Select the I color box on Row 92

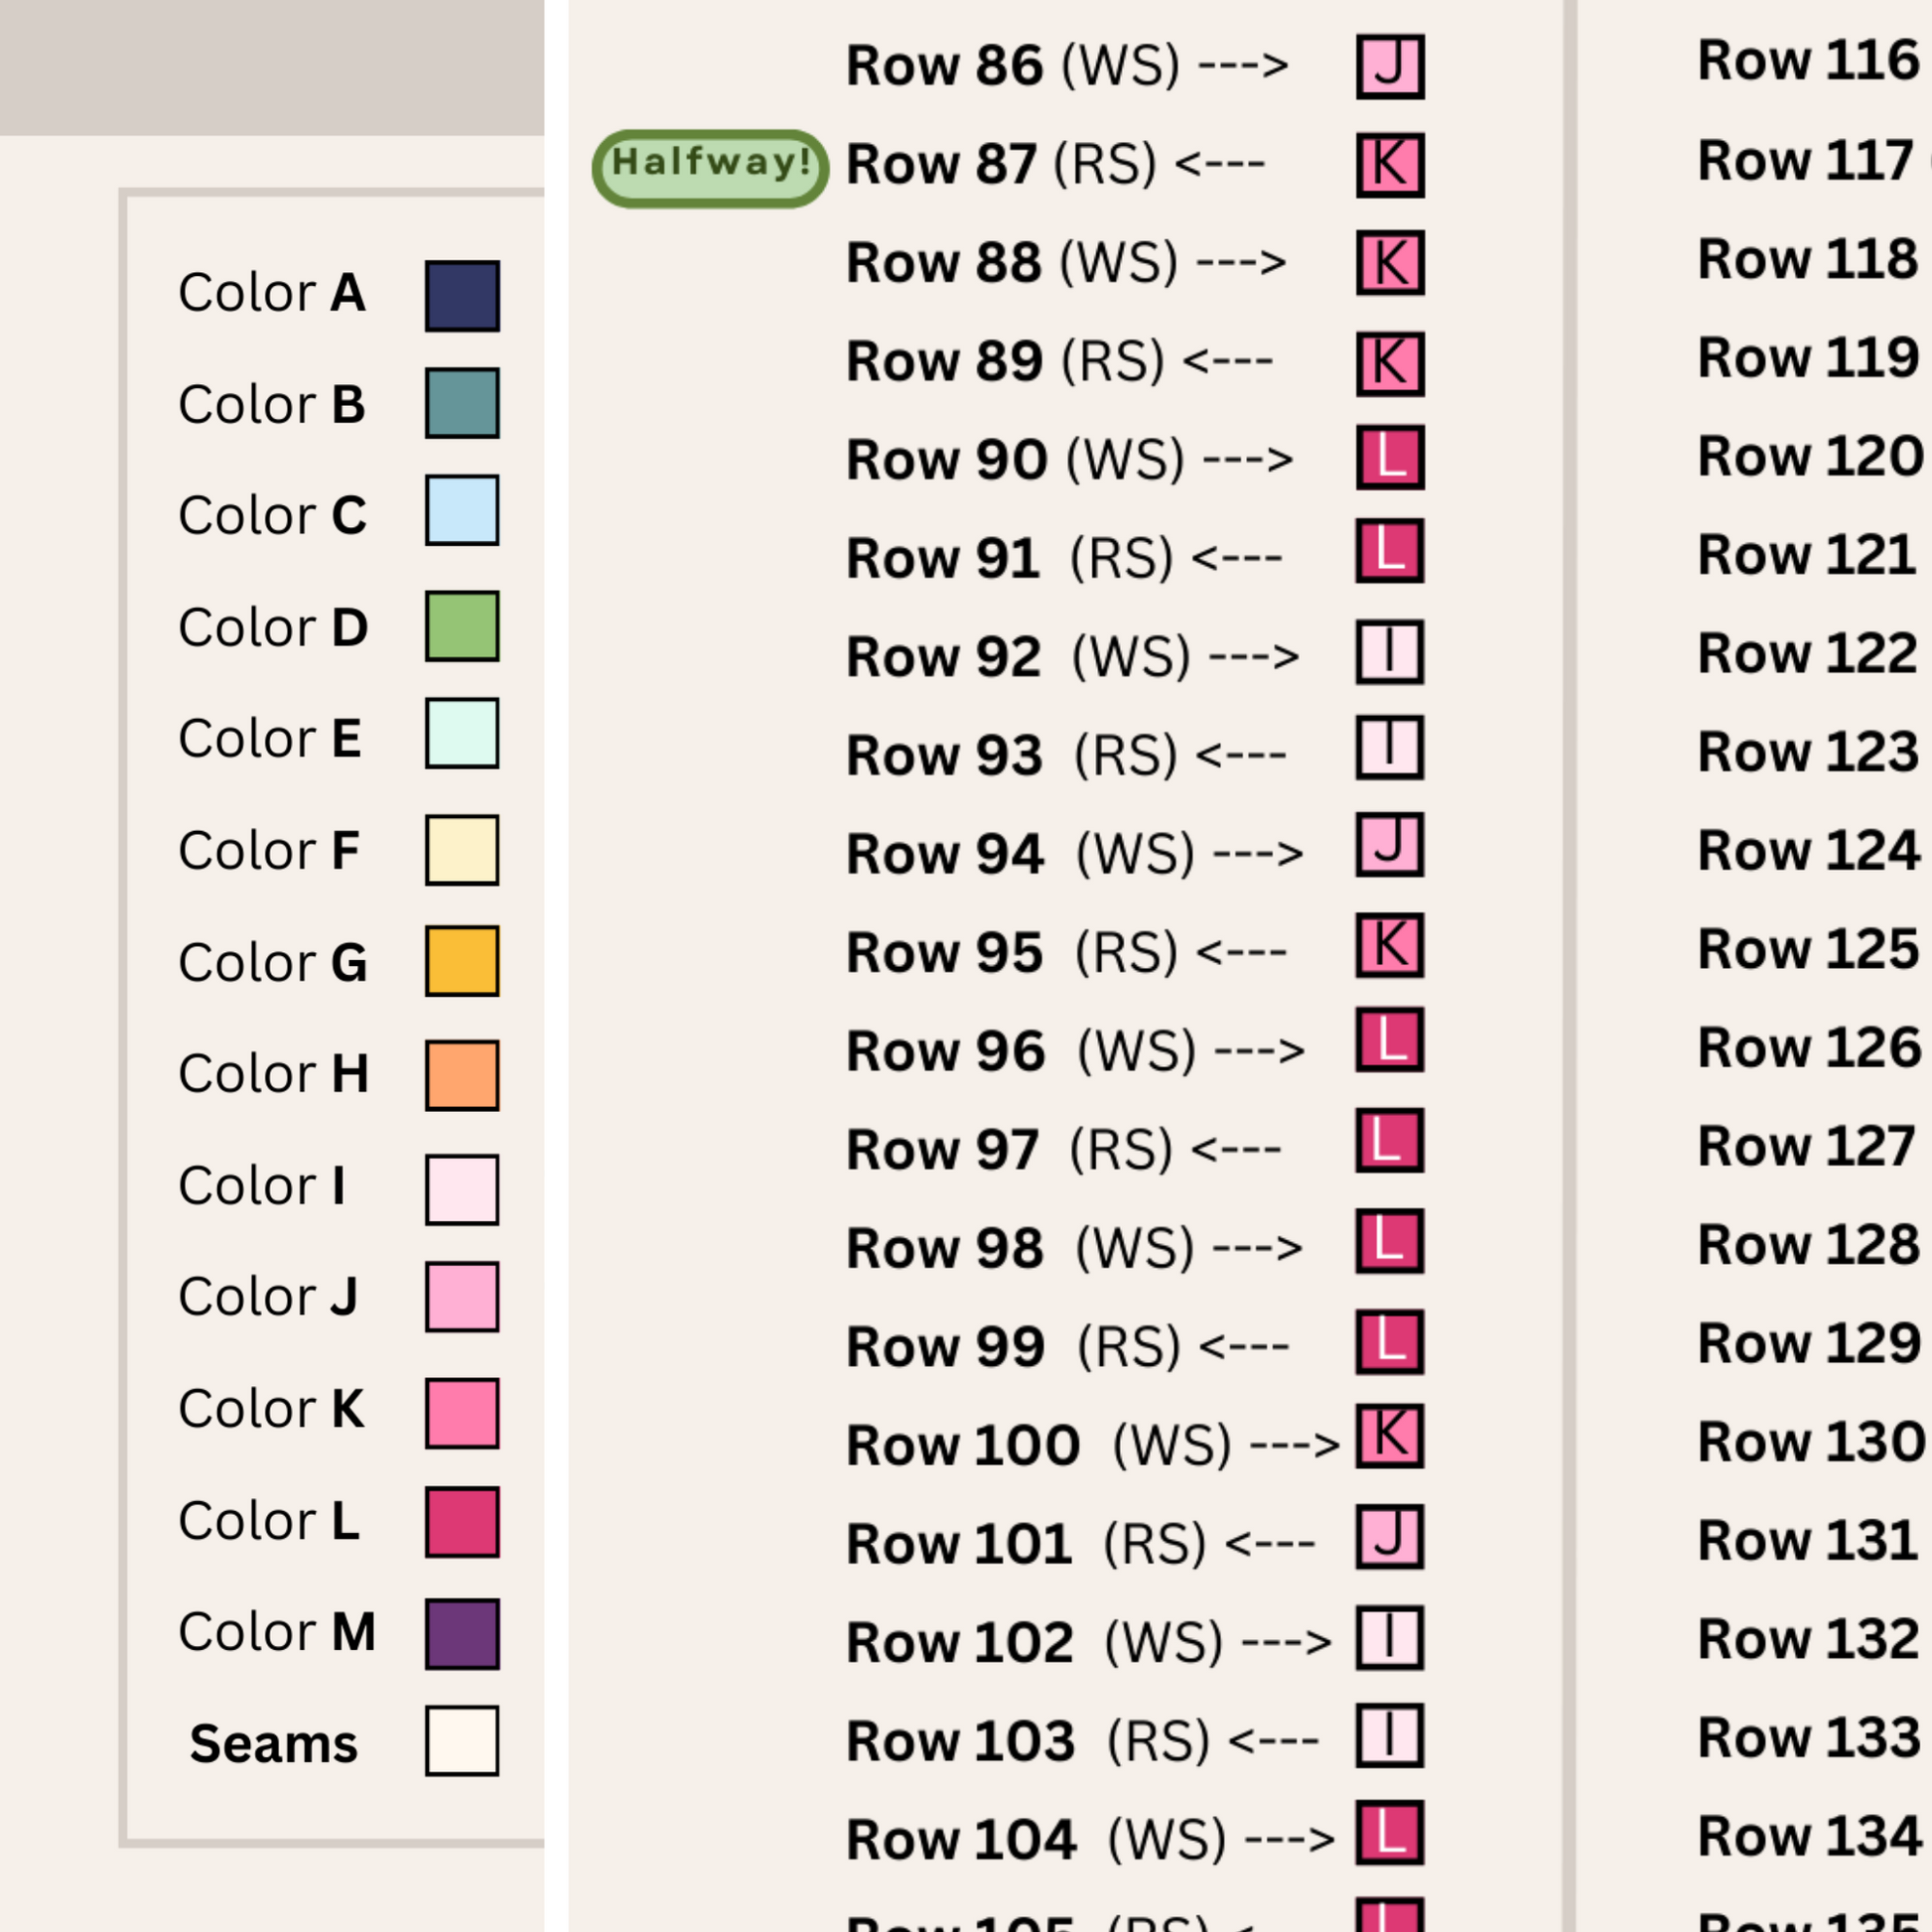pyautogui.click(x=1390, y=652)
